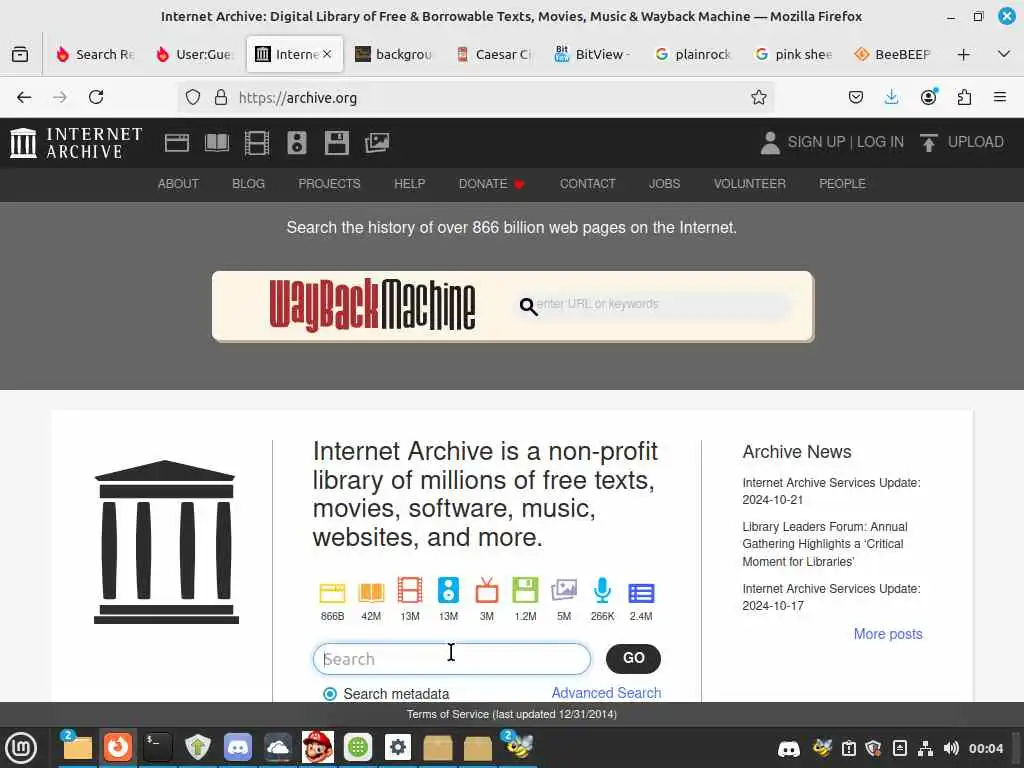
Task: Open Services Update 2024-10-21 news link
Action: tap(831, 491)
